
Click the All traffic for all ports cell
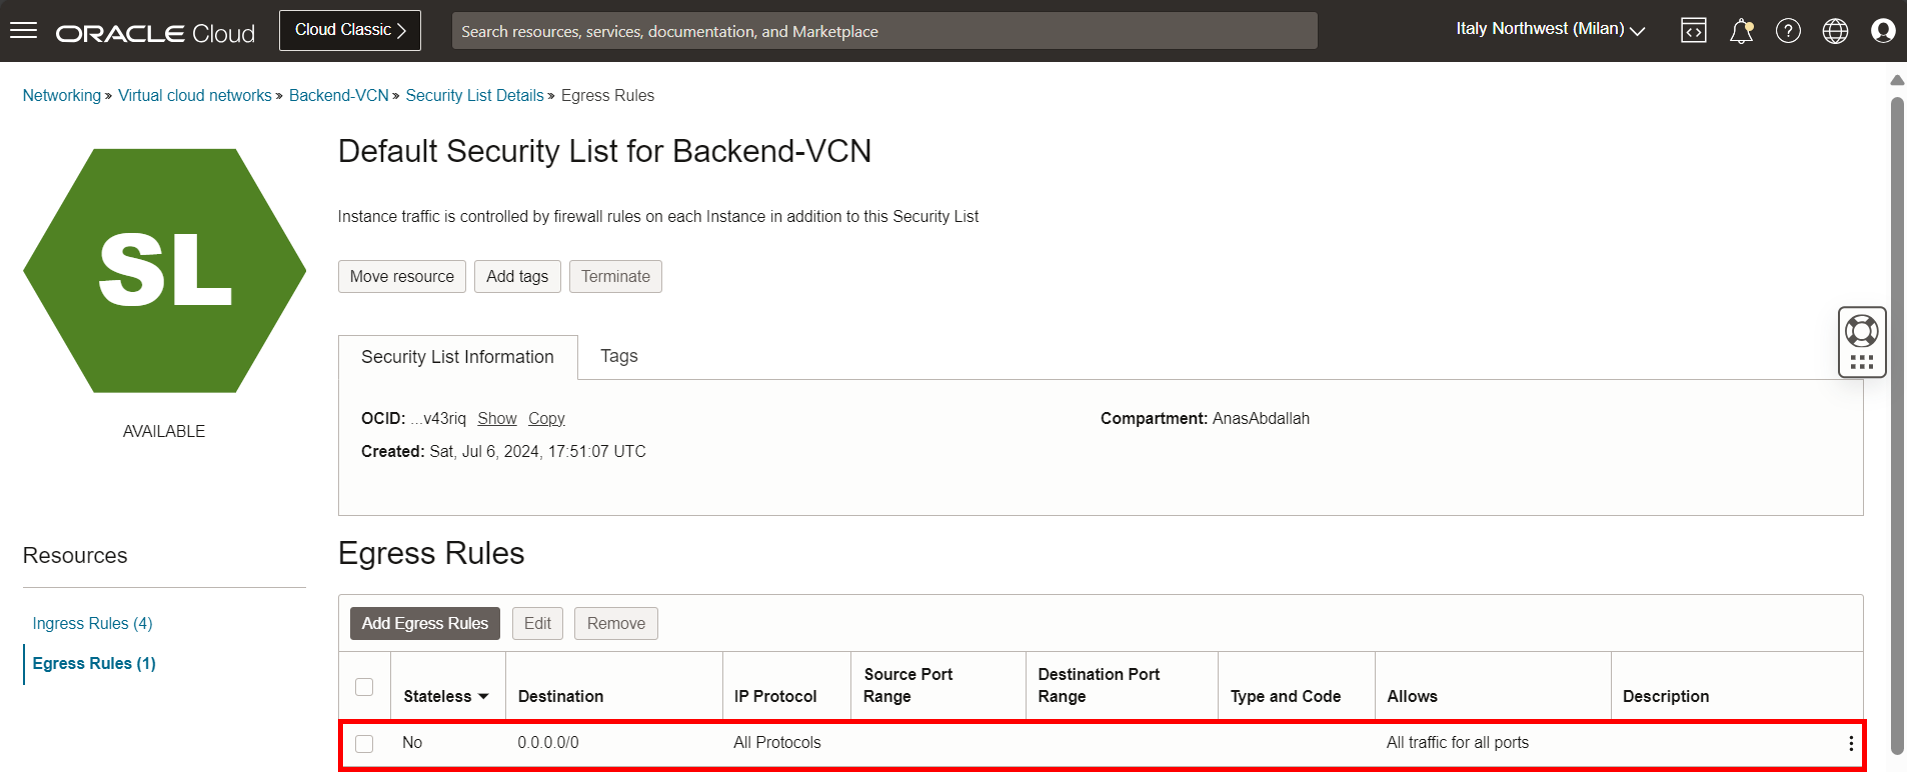click(x=1457, y=742)
